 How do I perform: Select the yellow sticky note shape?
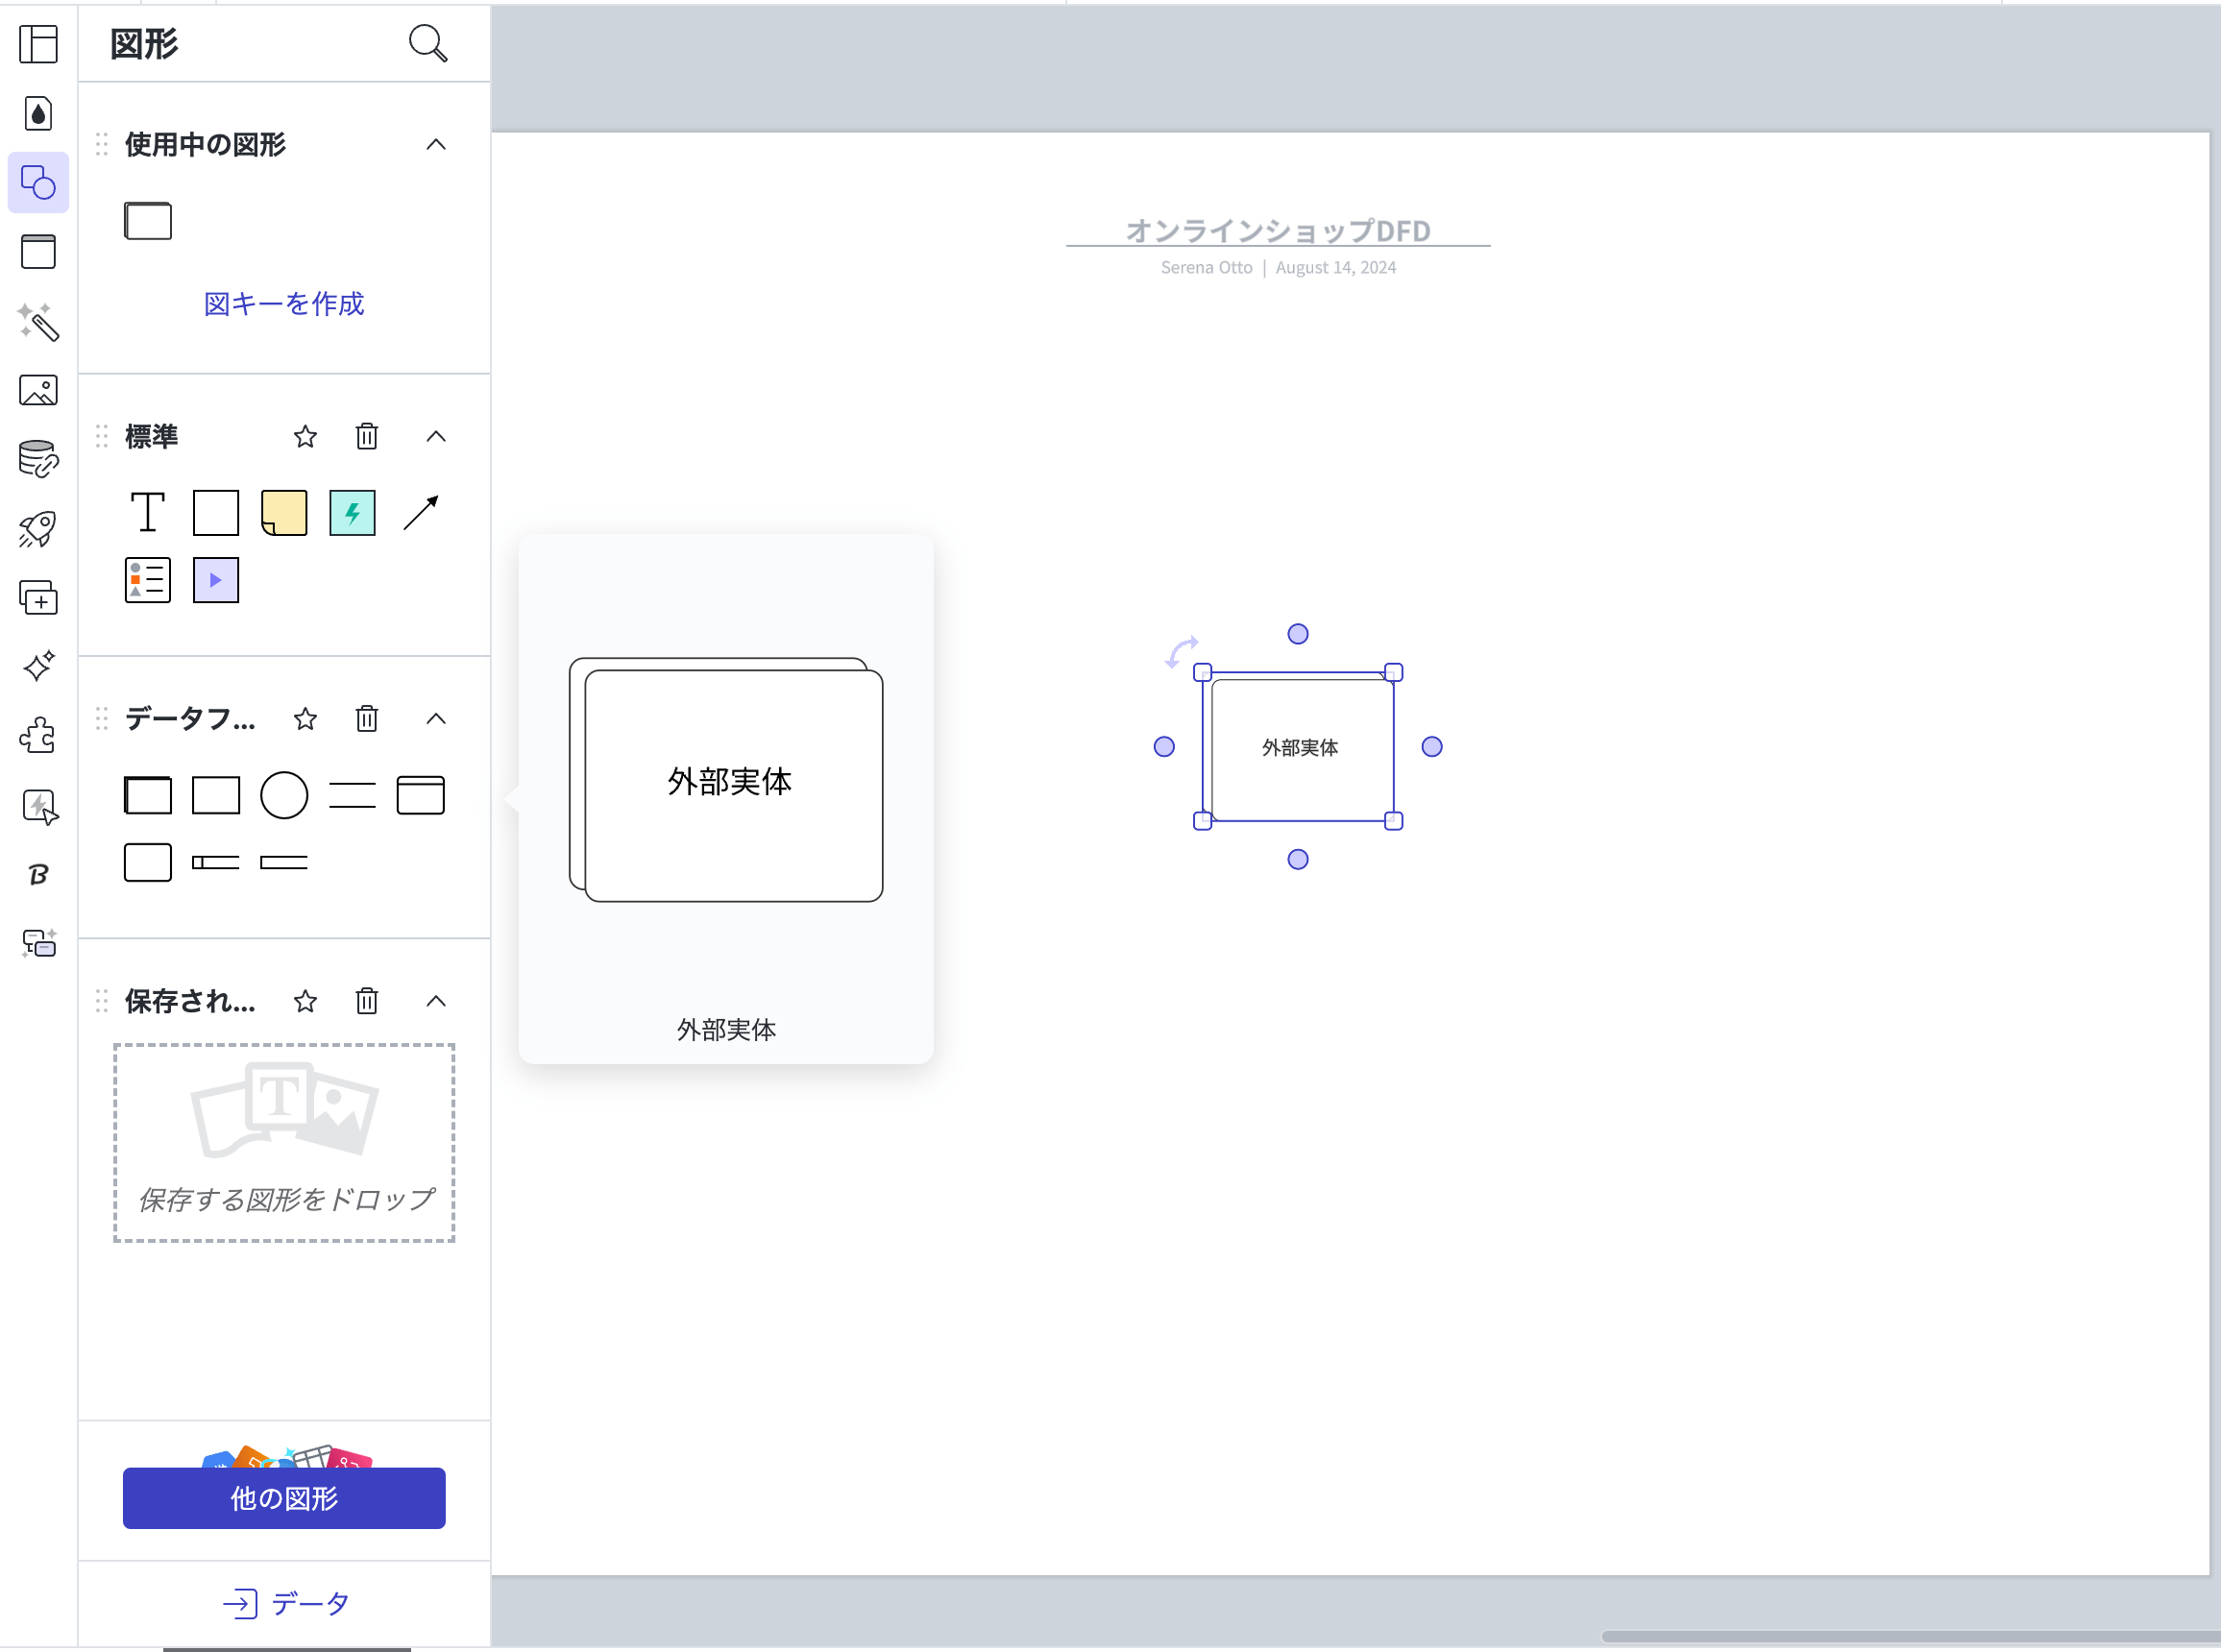click(284, 513)
